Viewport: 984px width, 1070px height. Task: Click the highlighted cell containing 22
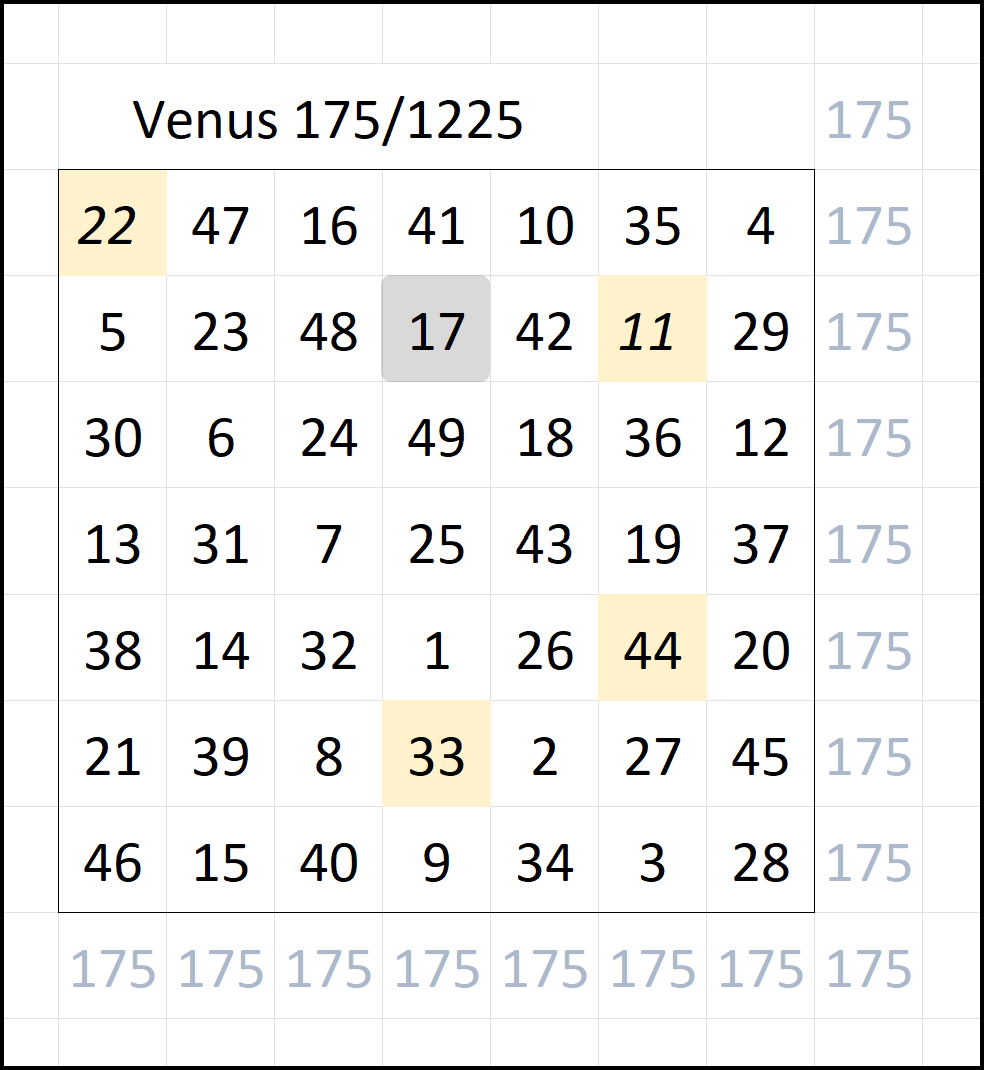tap(112, 224)
